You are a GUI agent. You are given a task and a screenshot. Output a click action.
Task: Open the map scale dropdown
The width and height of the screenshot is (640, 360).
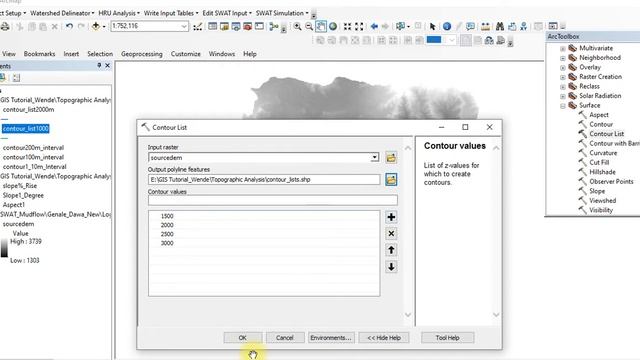[184, 27]
